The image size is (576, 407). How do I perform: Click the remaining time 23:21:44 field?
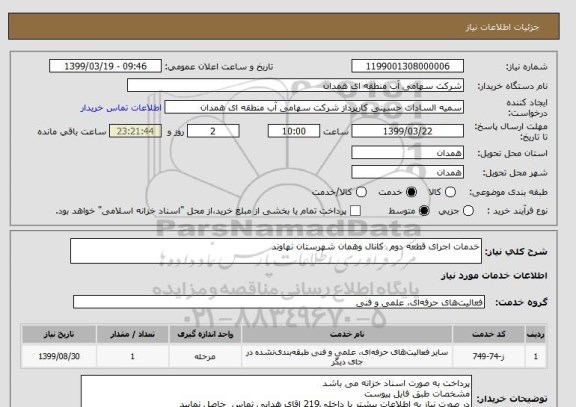click(x=135, y=131)
